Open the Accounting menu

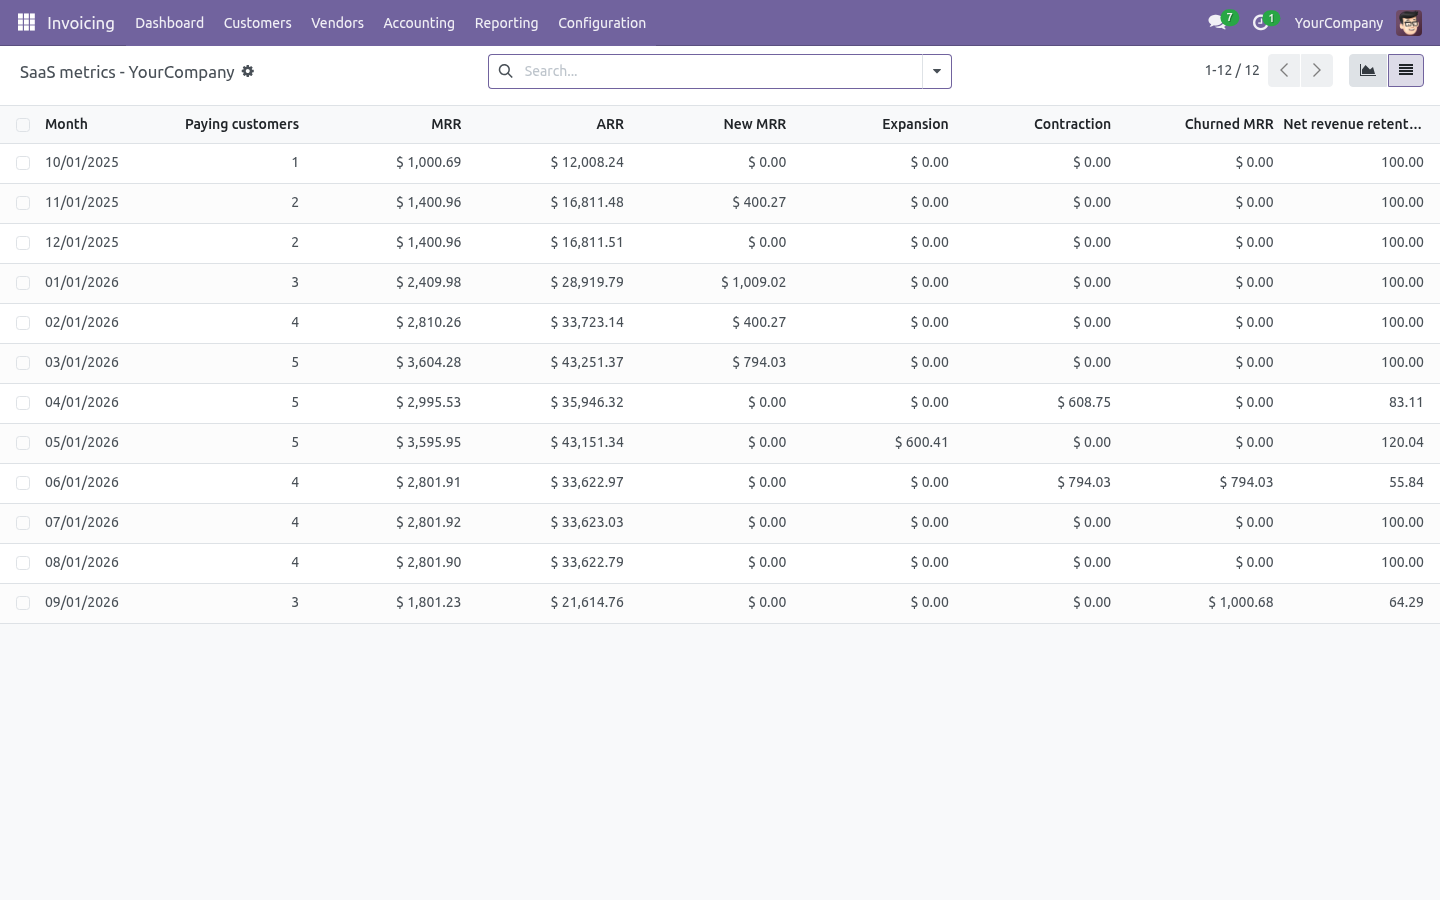tap(419, 22)
